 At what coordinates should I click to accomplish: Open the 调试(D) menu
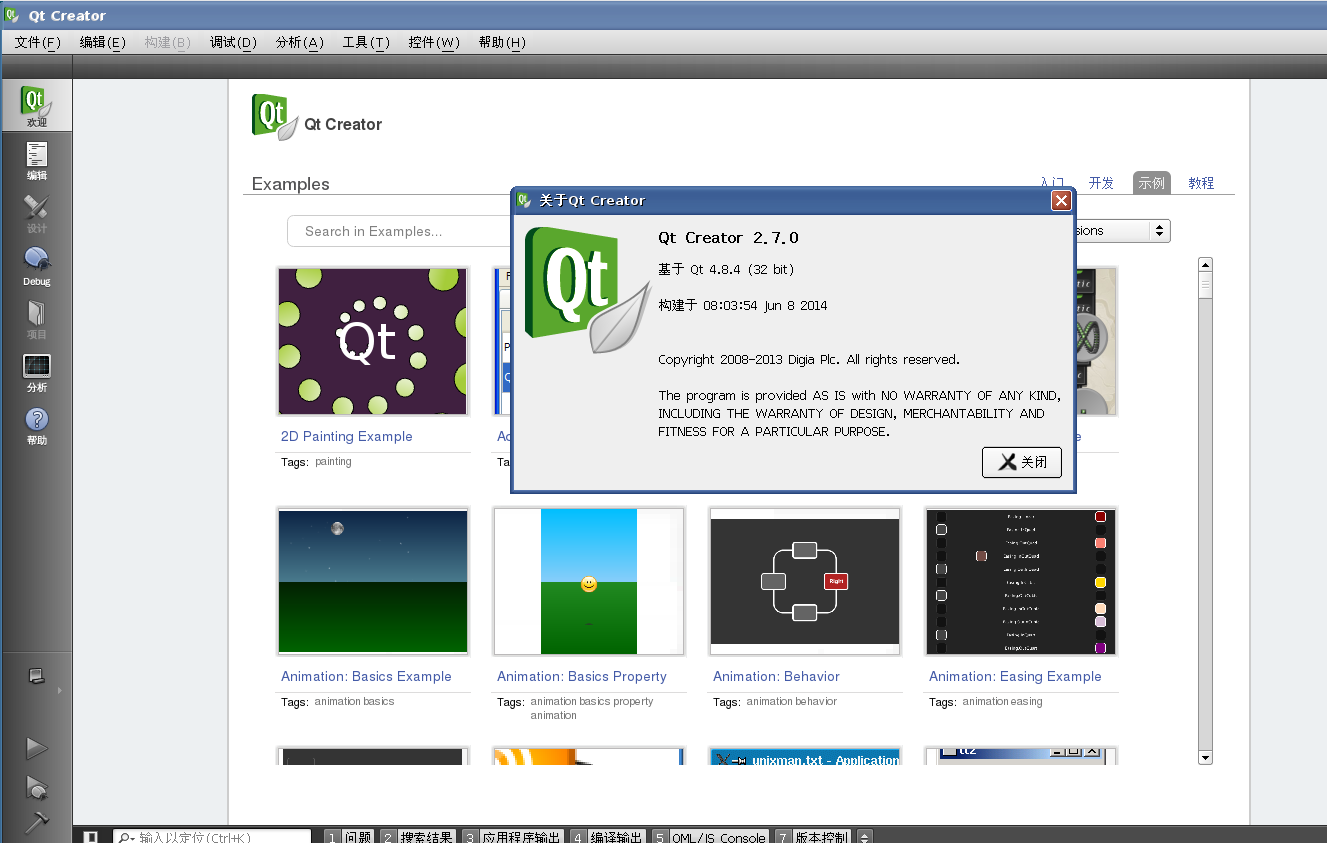click(233, 42)
